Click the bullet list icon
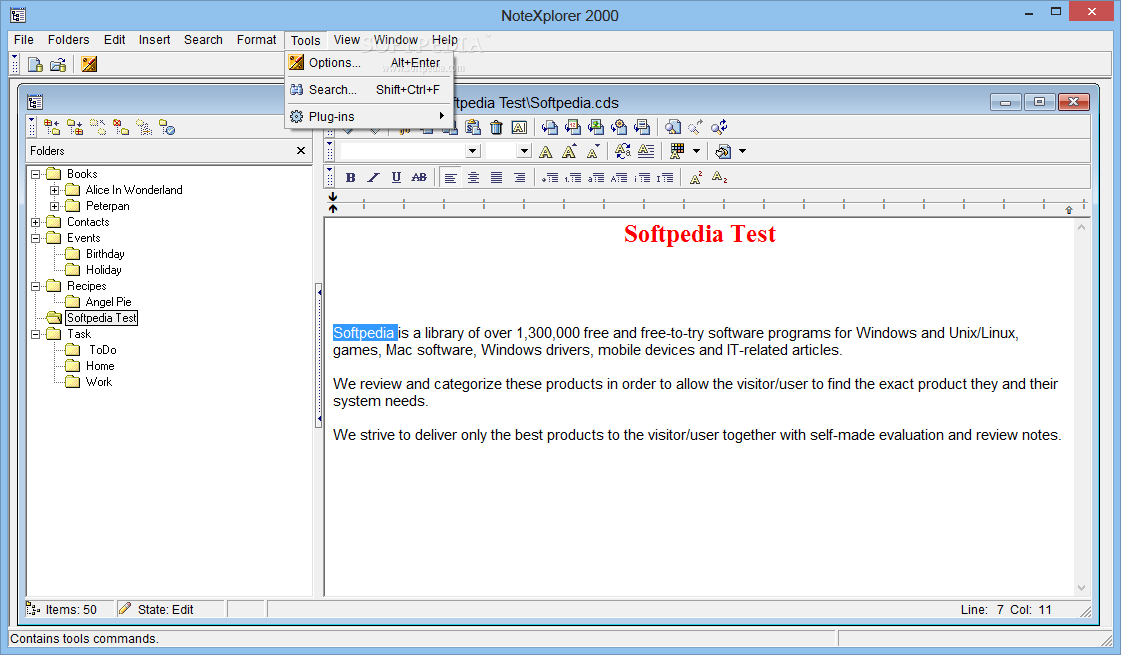The image size is (1121, 655). [x=549, y=177]
